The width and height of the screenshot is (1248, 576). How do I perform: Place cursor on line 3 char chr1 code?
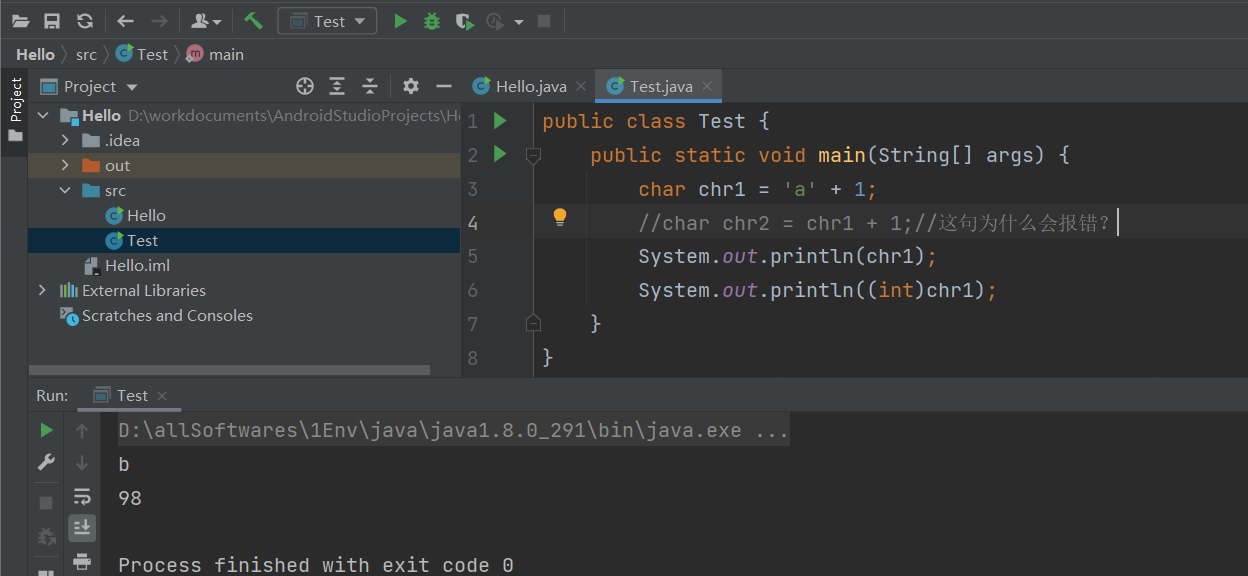coord(757,189)
